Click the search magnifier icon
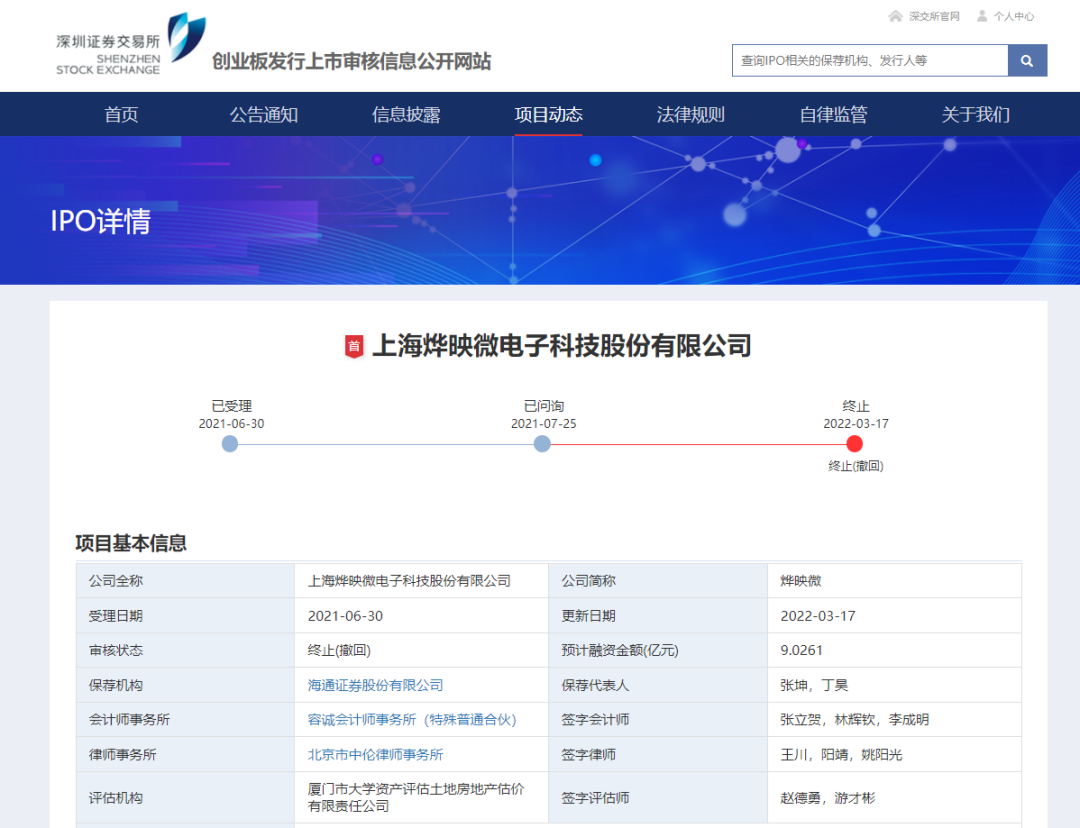 (x=1026, y=60)
